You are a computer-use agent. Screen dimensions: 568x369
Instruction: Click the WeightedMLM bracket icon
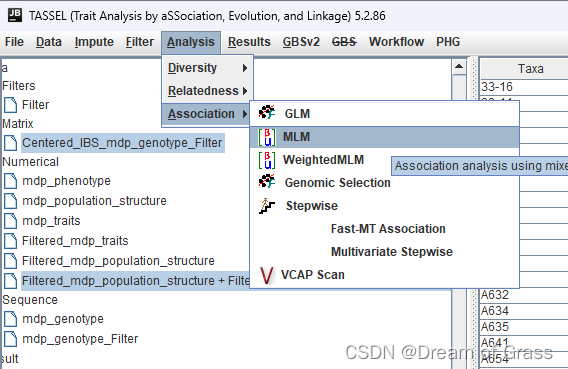267,160
